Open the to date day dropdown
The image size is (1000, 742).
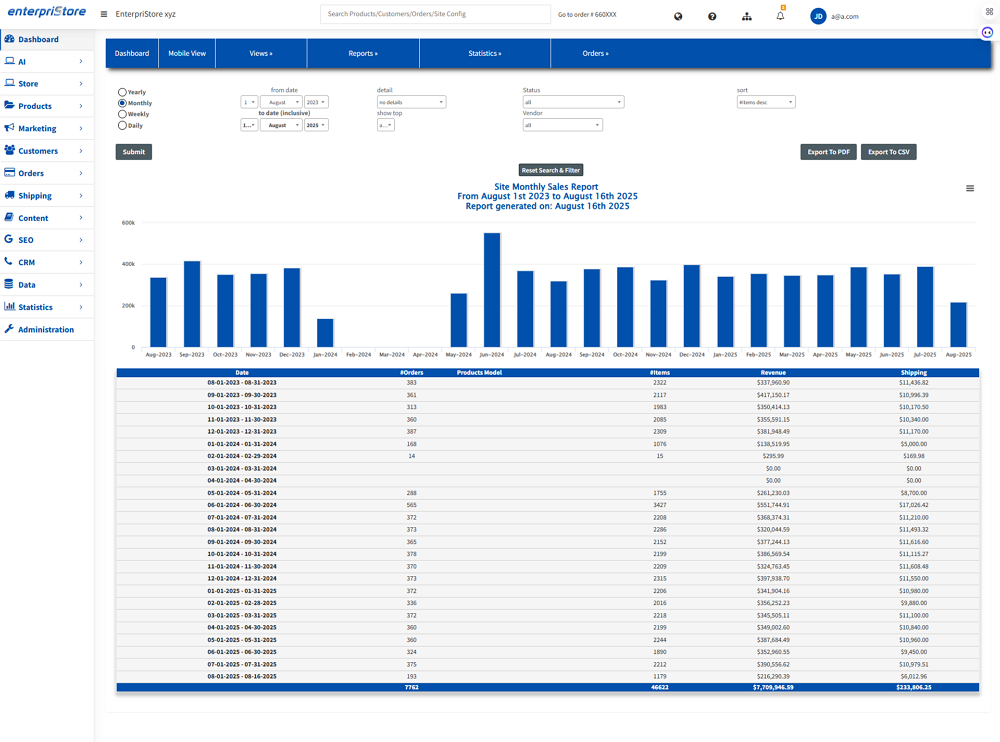[249, 125]
